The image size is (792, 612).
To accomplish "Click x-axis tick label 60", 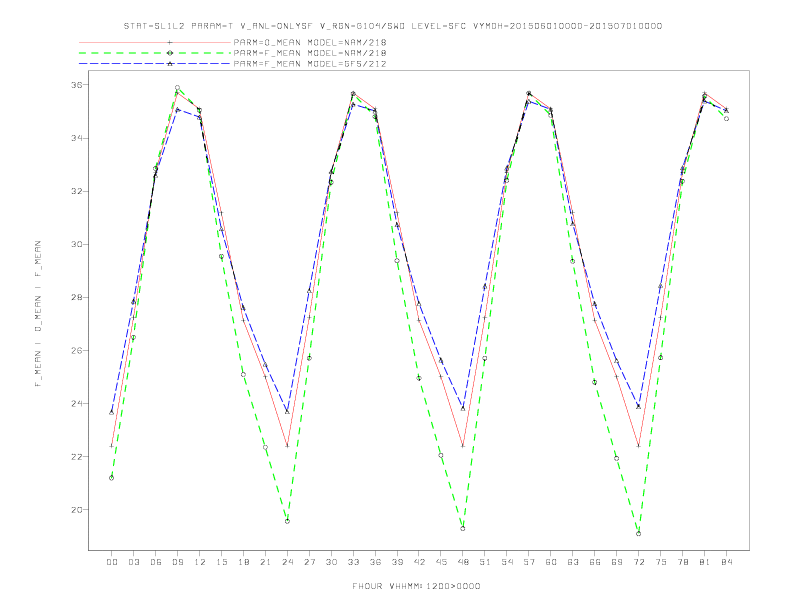I will point(551,562).
